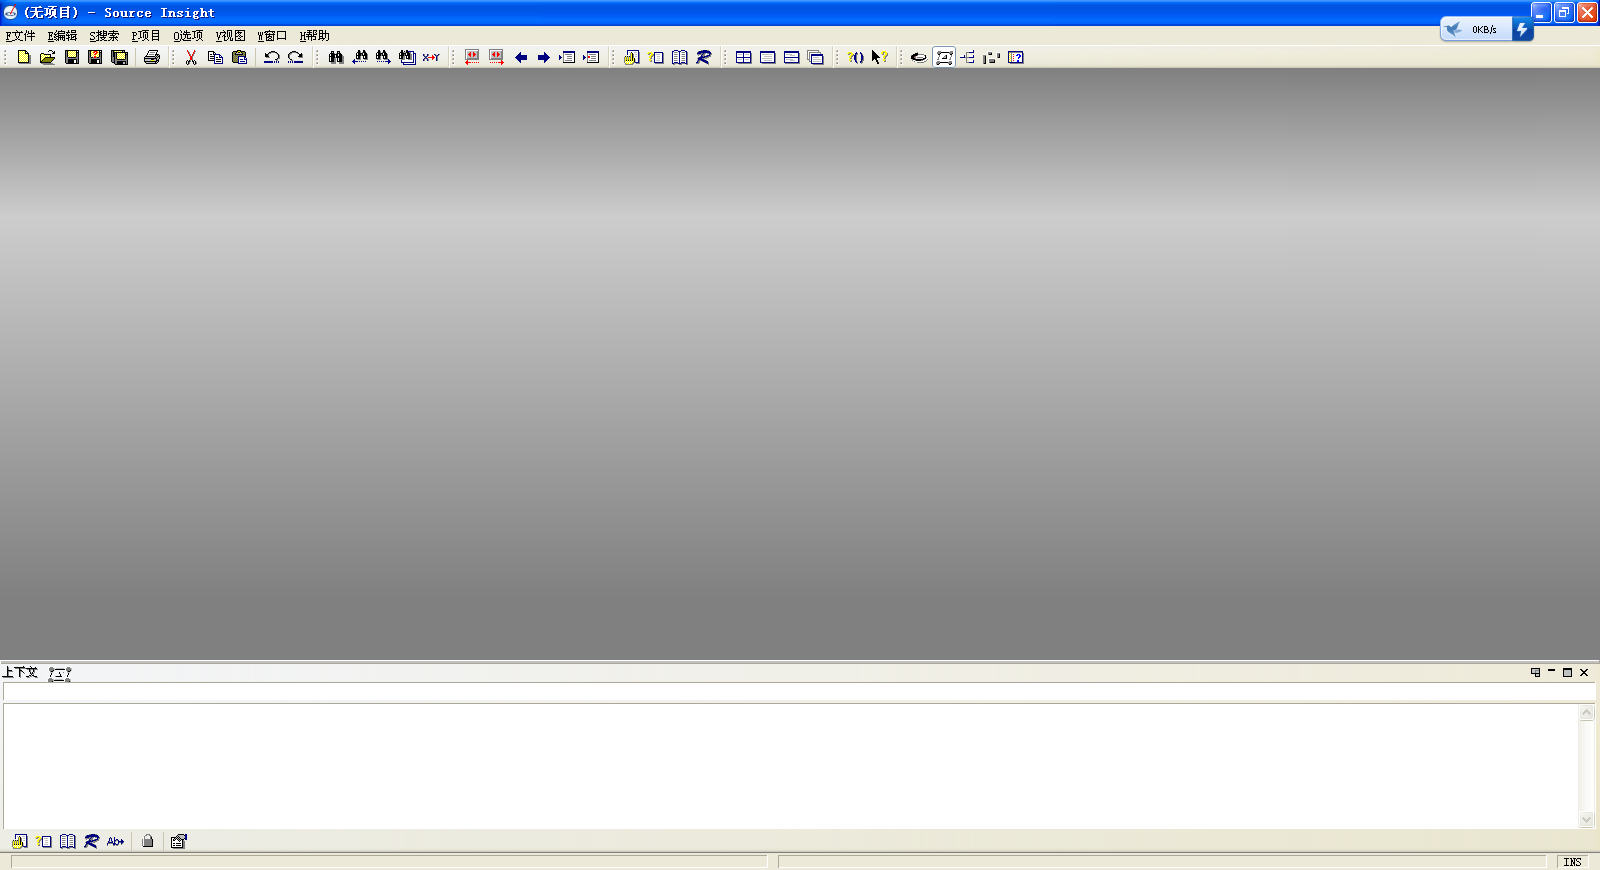Click the Go Forward blue arrow
The image size is (1600, 870).
544,57
